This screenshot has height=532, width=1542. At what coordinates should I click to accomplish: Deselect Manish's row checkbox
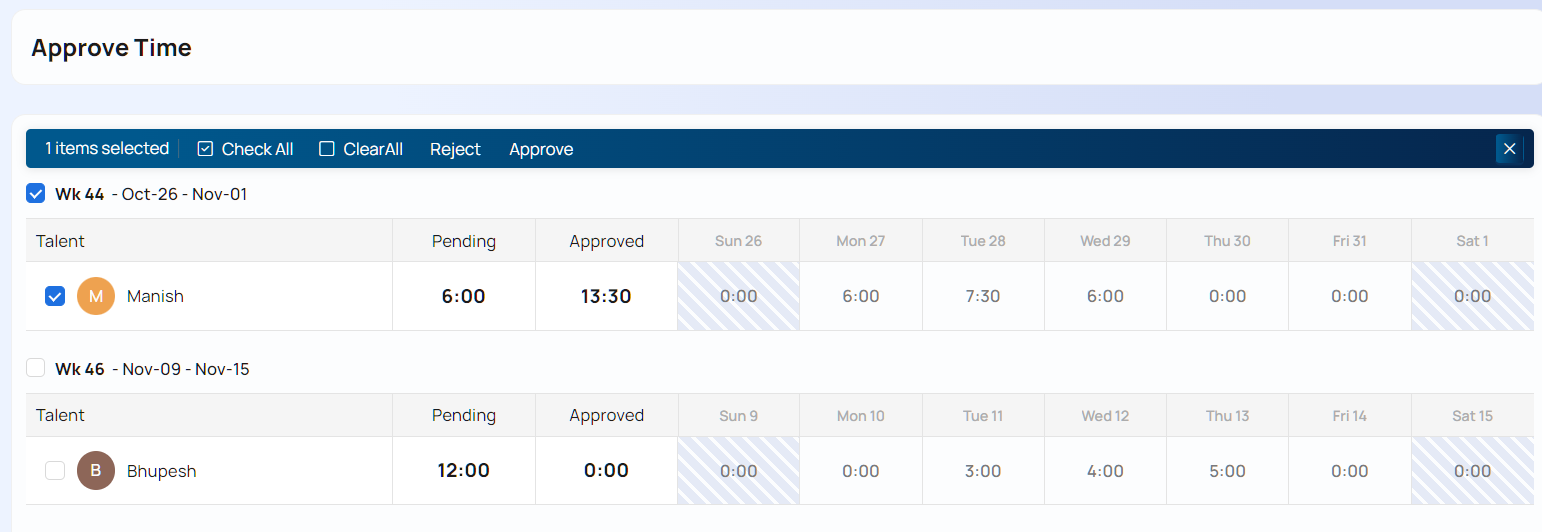55,296
